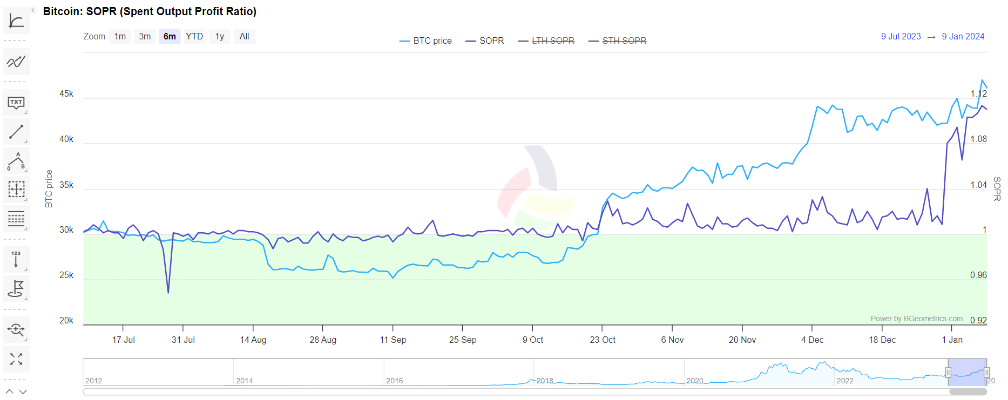This screenshot has height=400, width=1008.
Task: Select the vertical counter 123 tool
Action: pyautogui.click(x=15, y=259)
